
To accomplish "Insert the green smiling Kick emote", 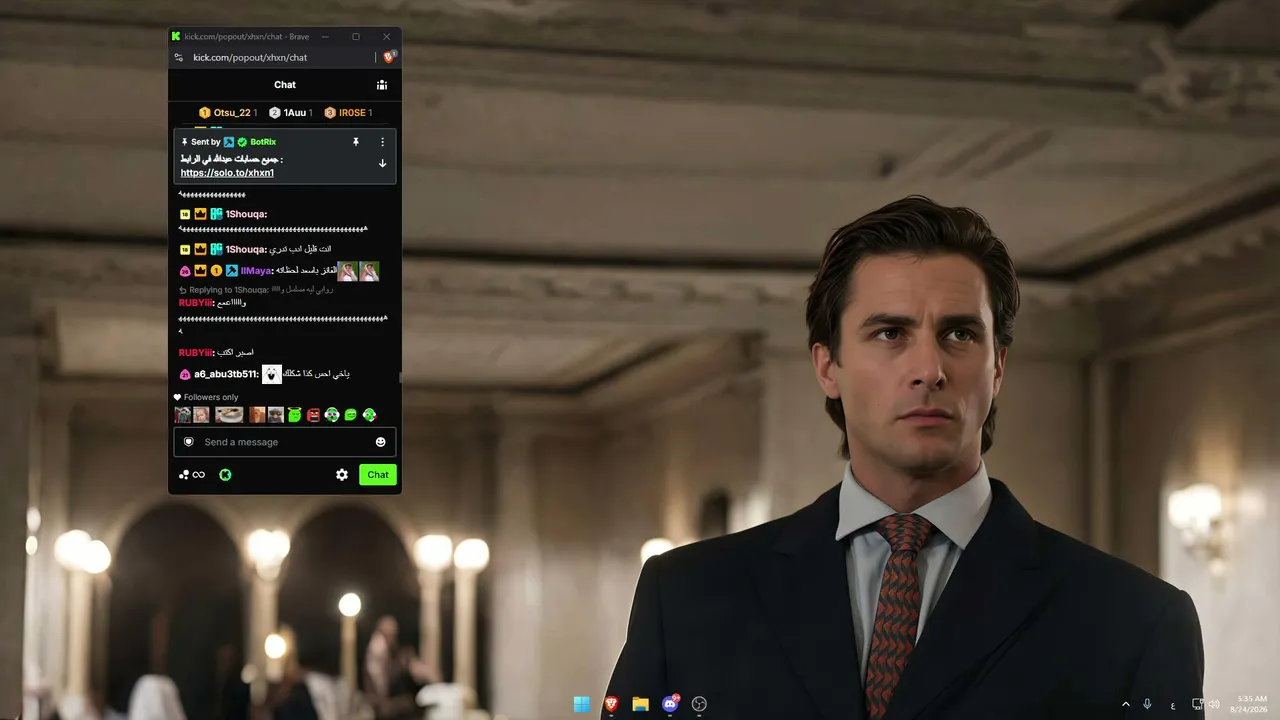I will (351, 415).
